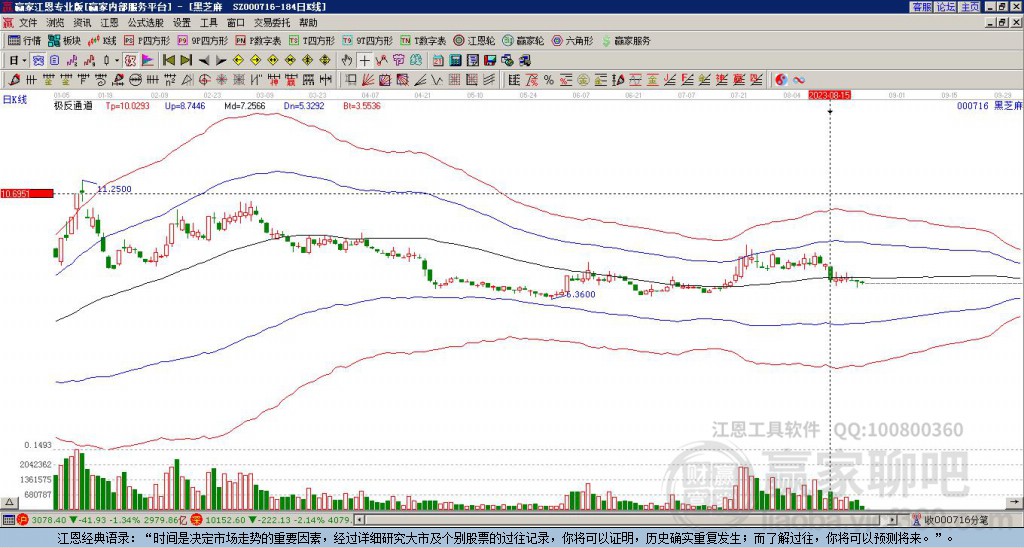Open the T数字表 number table
The height and width of the screenshot is (548, 1024).
(x=423, y=41)
